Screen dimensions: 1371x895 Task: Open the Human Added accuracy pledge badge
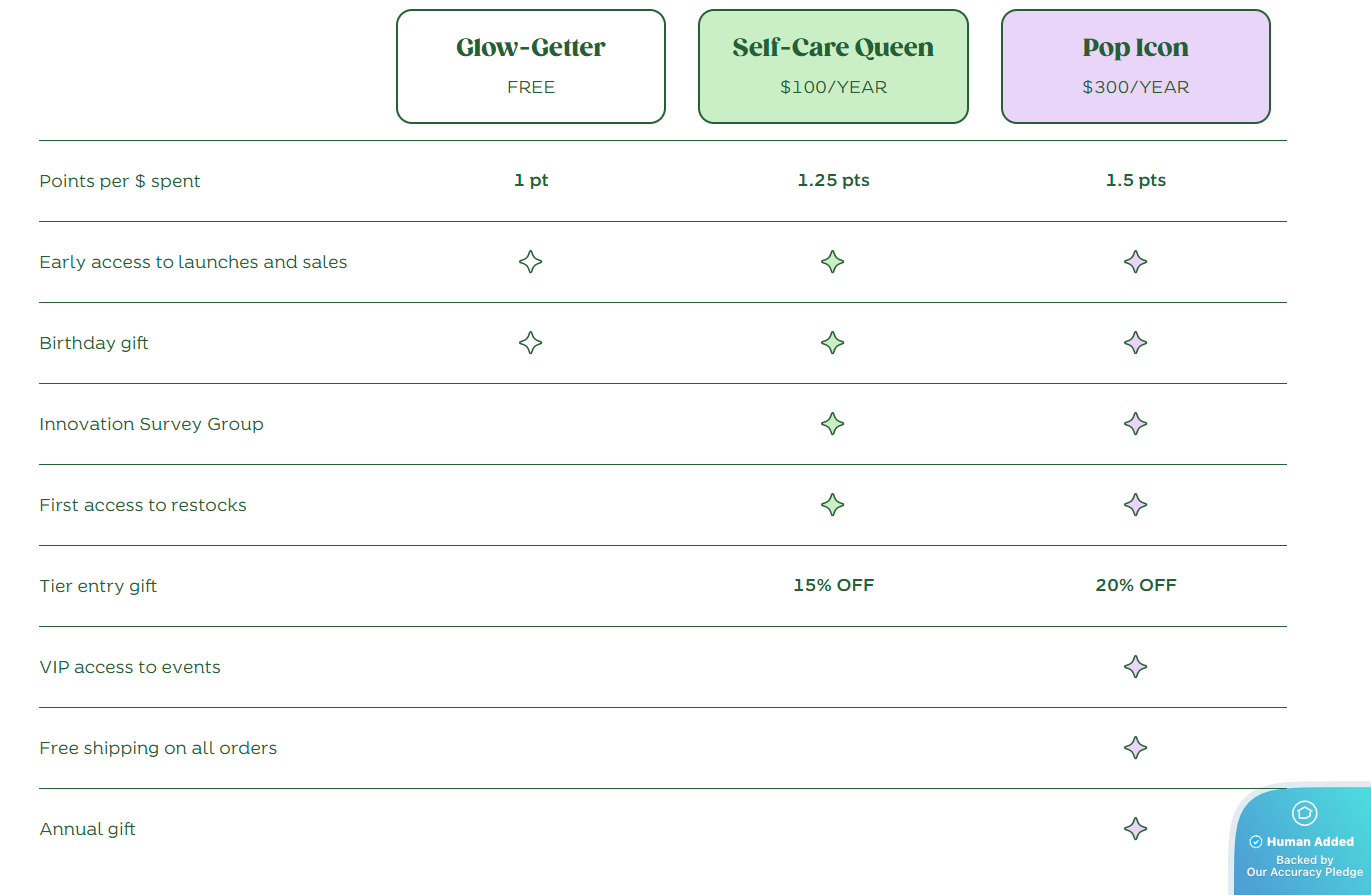tap(1304, 849)
